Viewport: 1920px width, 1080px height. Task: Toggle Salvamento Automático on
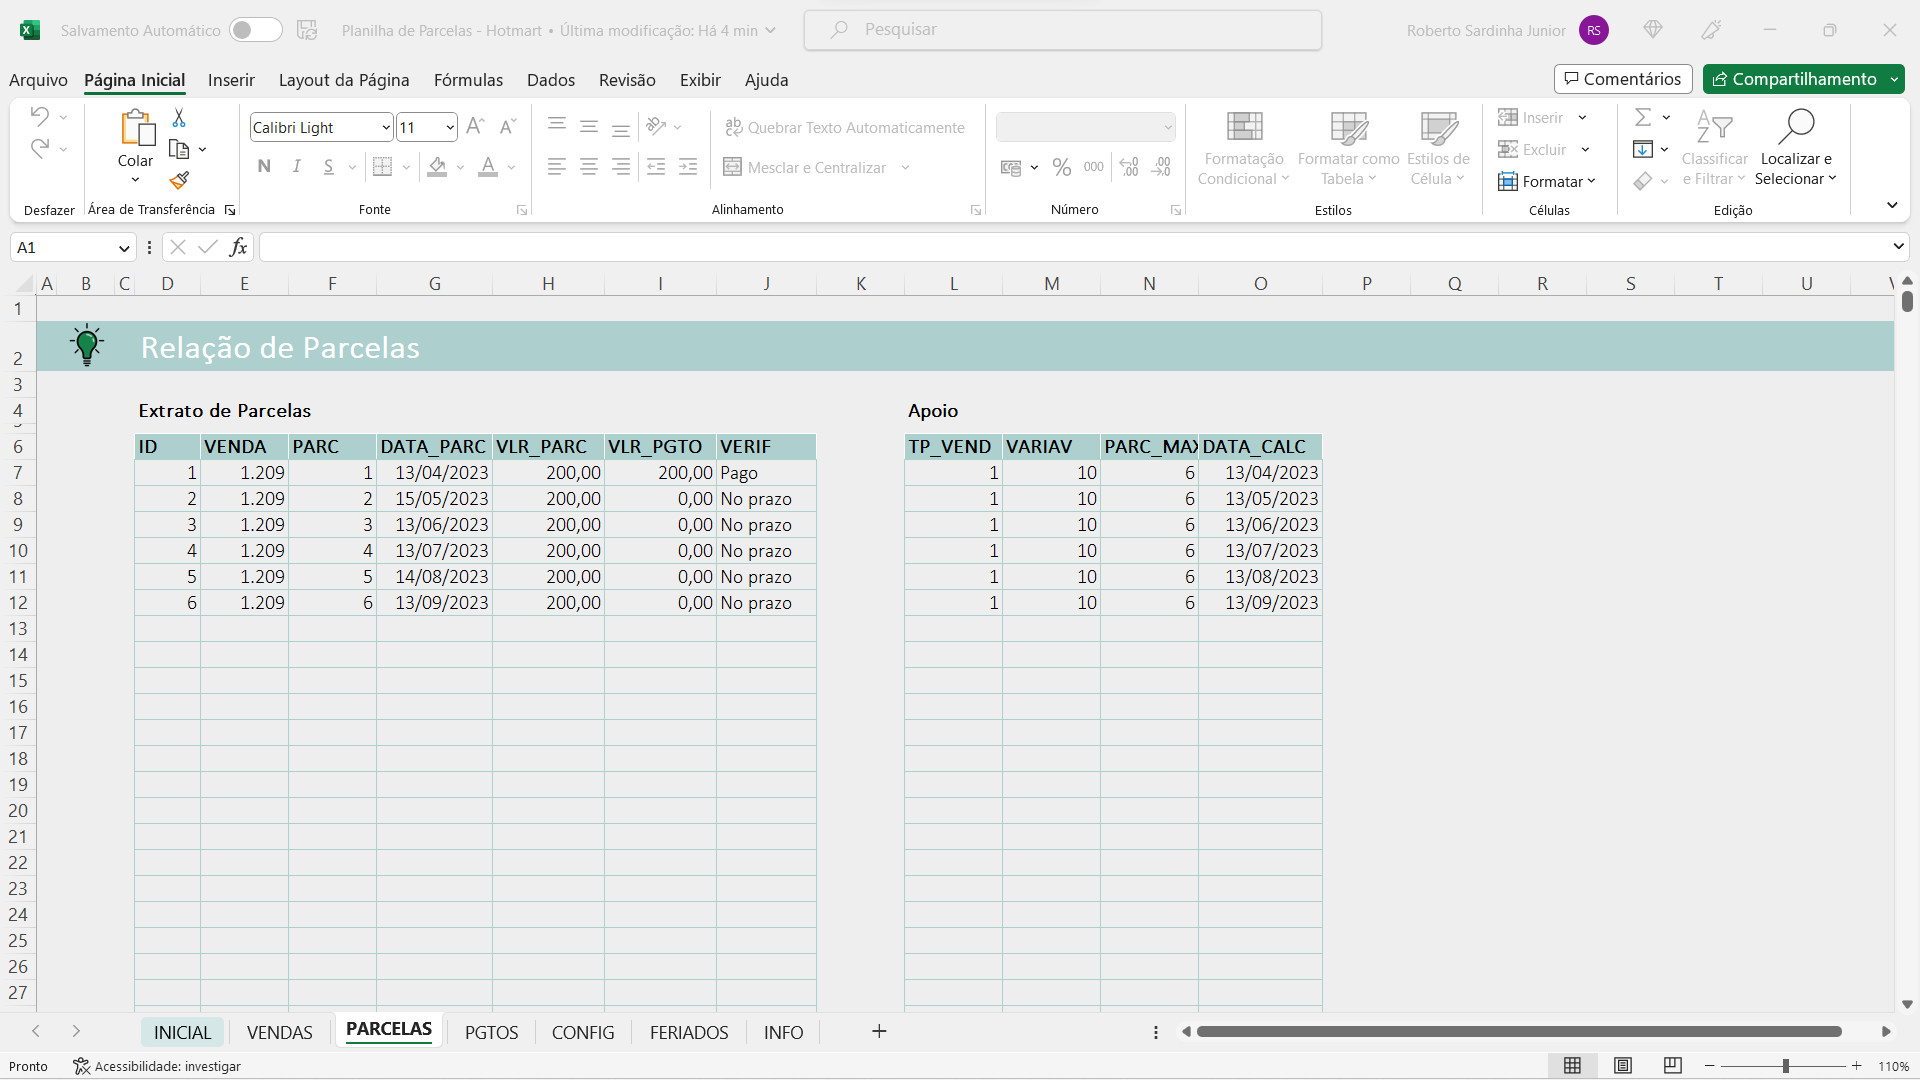pos(256,30)
